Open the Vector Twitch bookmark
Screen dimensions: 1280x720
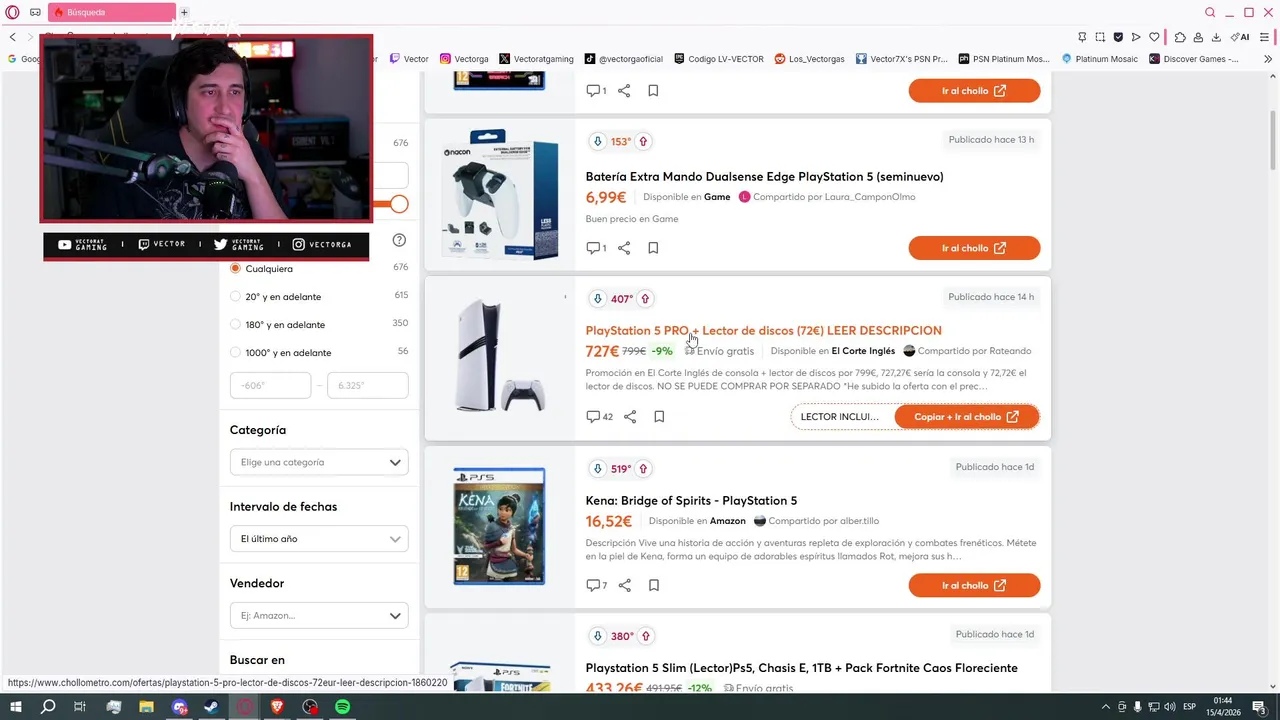point(409,59)
